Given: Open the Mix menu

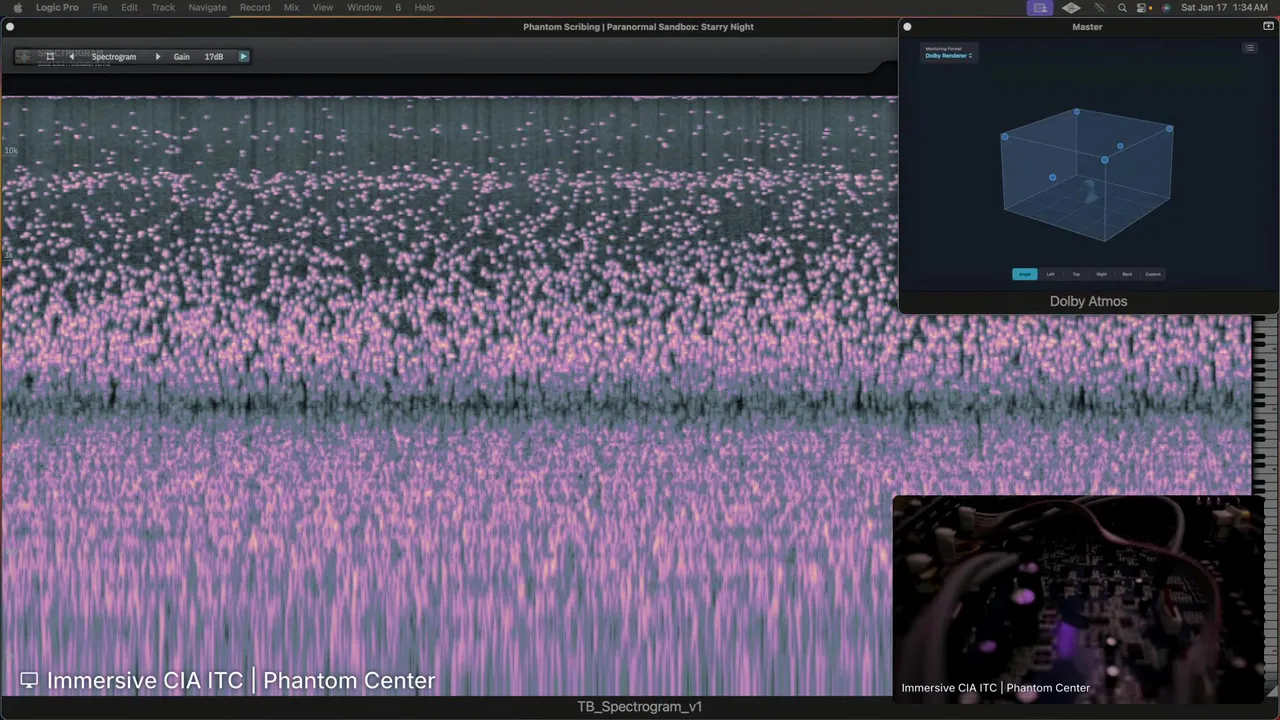Looking at the screenshot, I should (291, 7).
